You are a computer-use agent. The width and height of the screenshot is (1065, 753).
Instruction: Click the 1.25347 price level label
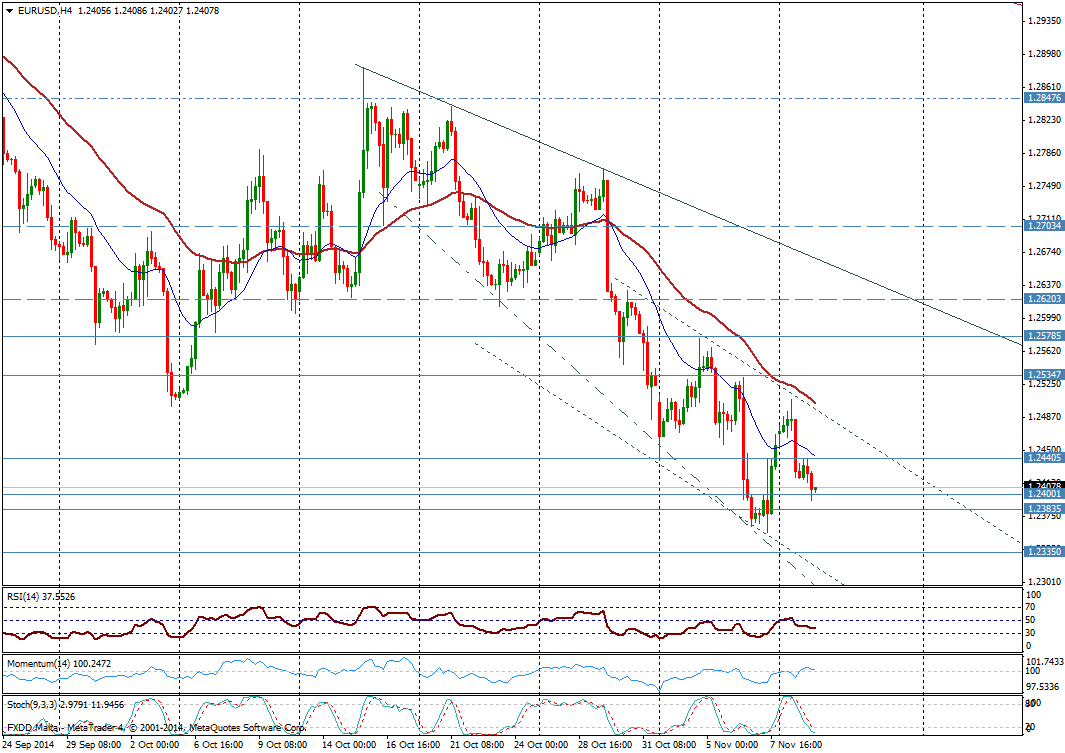tap(1043, 375)
